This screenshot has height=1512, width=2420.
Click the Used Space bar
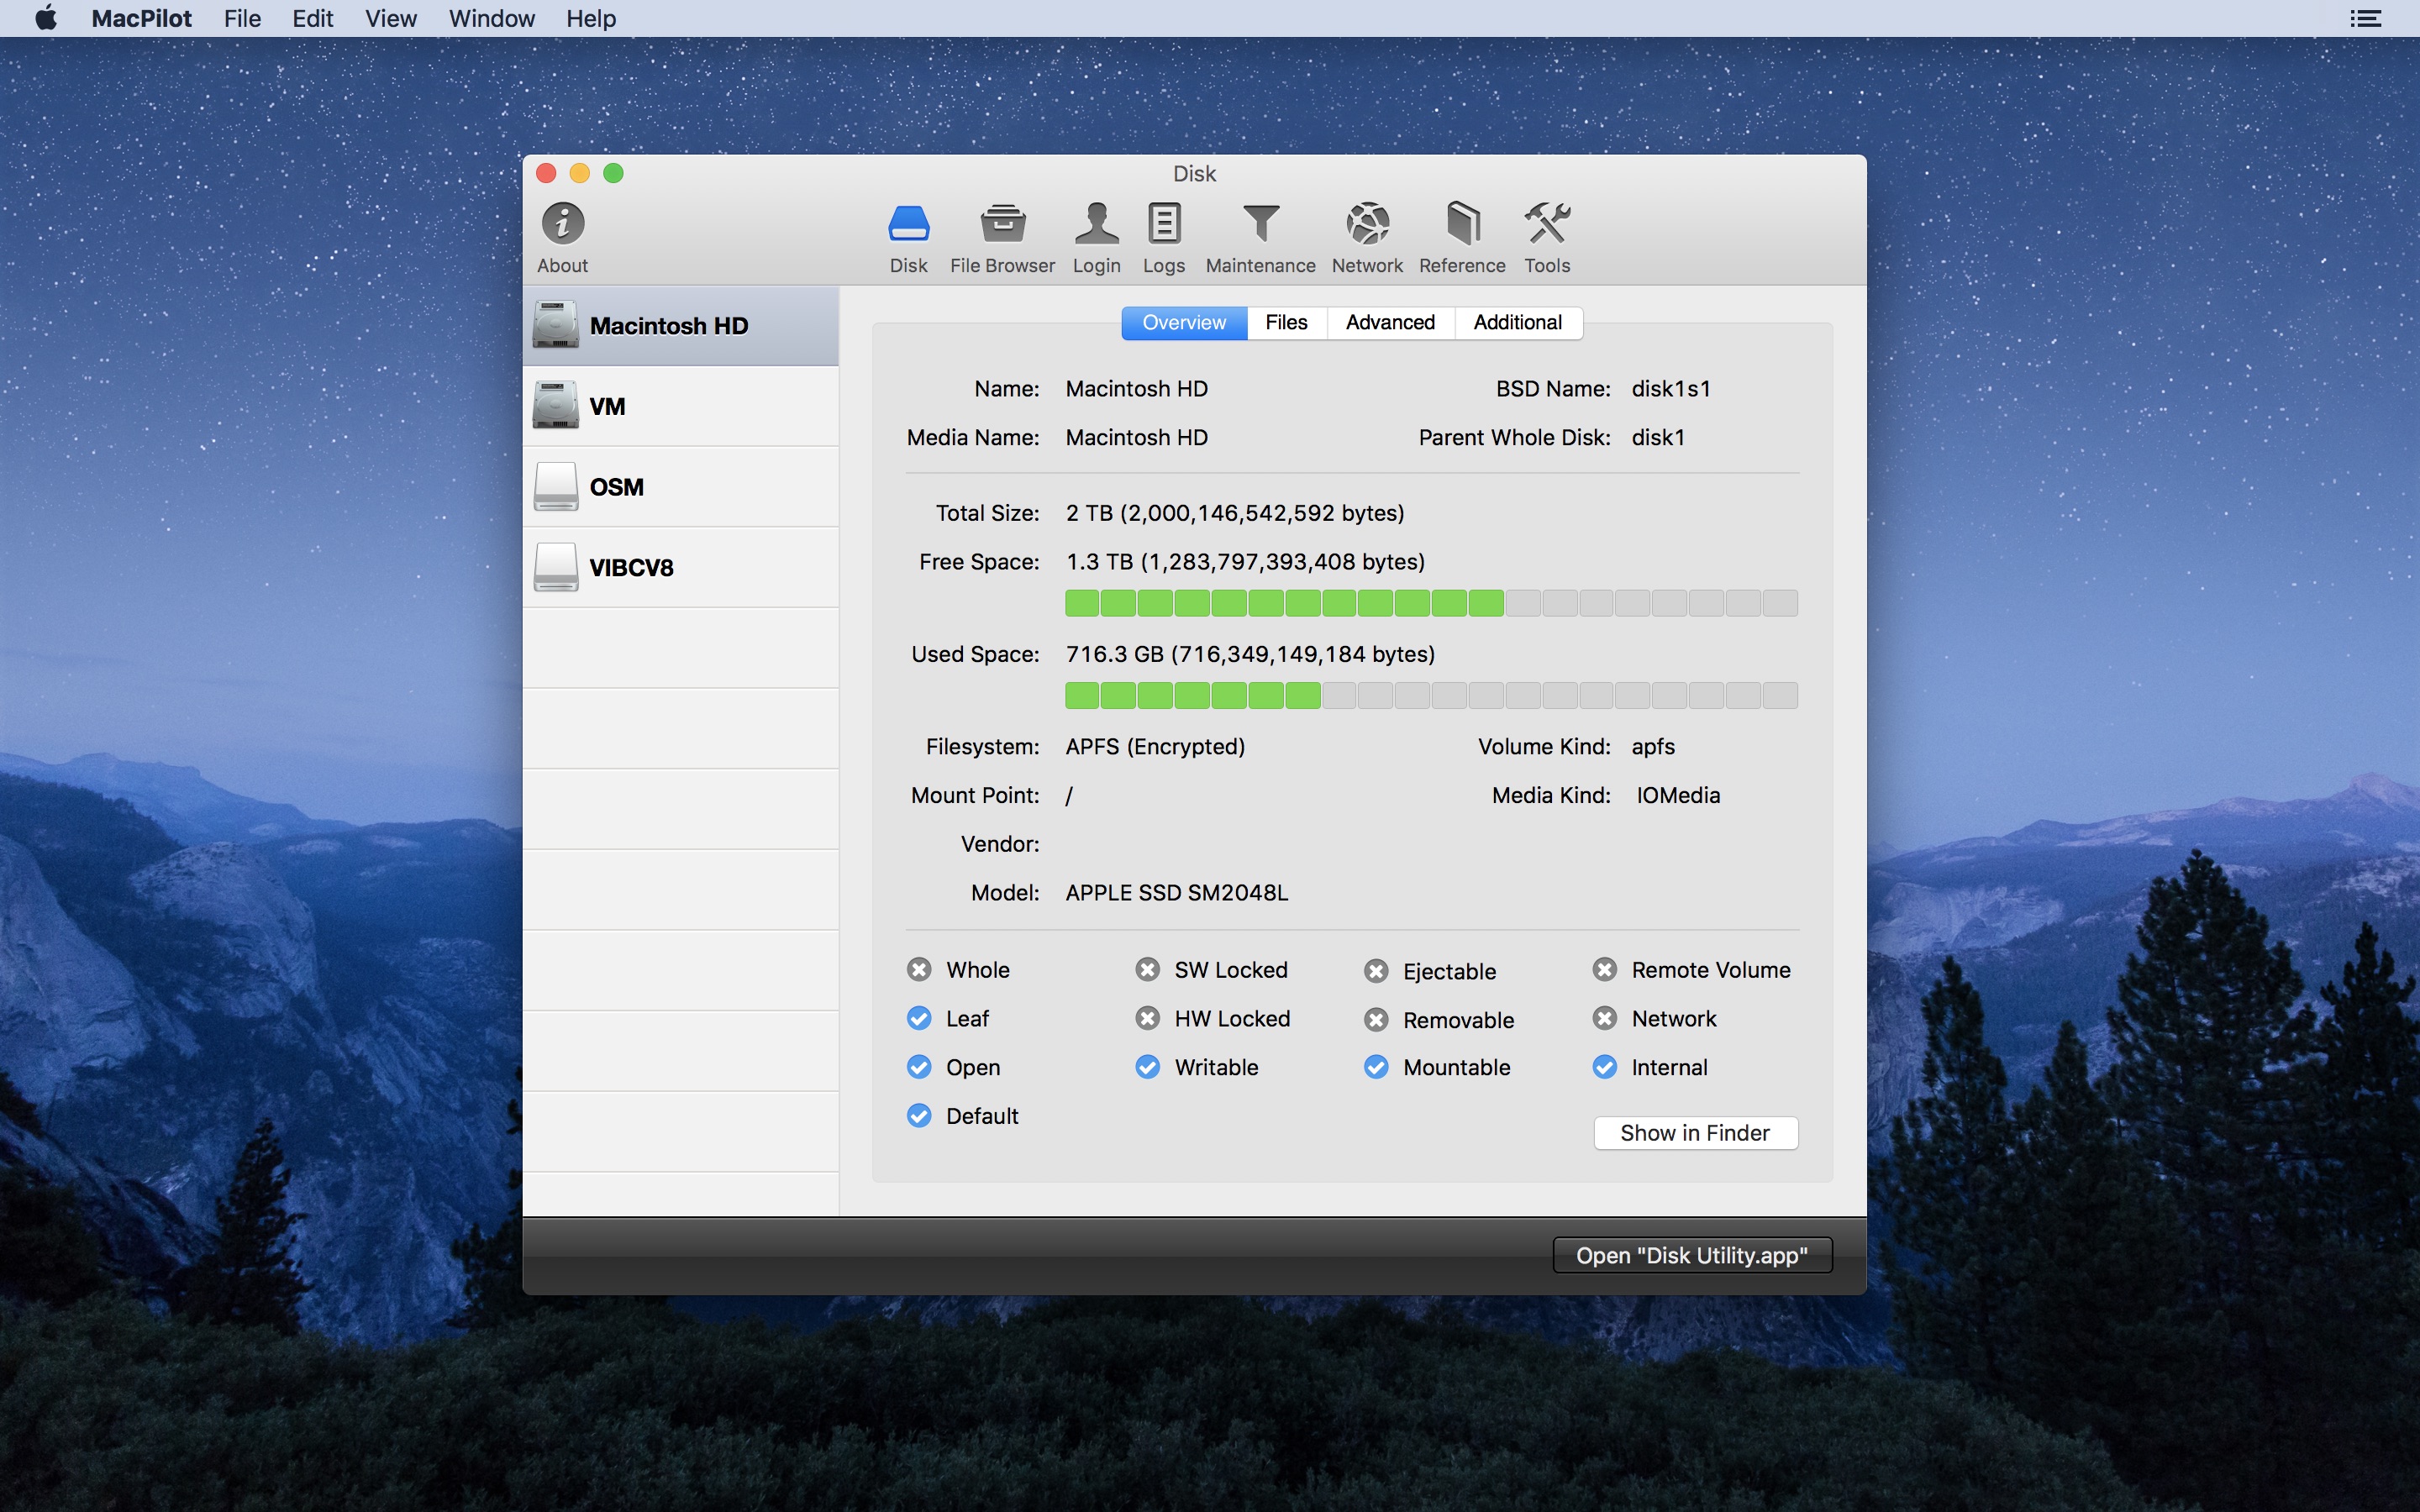(x=1431, y=695)
